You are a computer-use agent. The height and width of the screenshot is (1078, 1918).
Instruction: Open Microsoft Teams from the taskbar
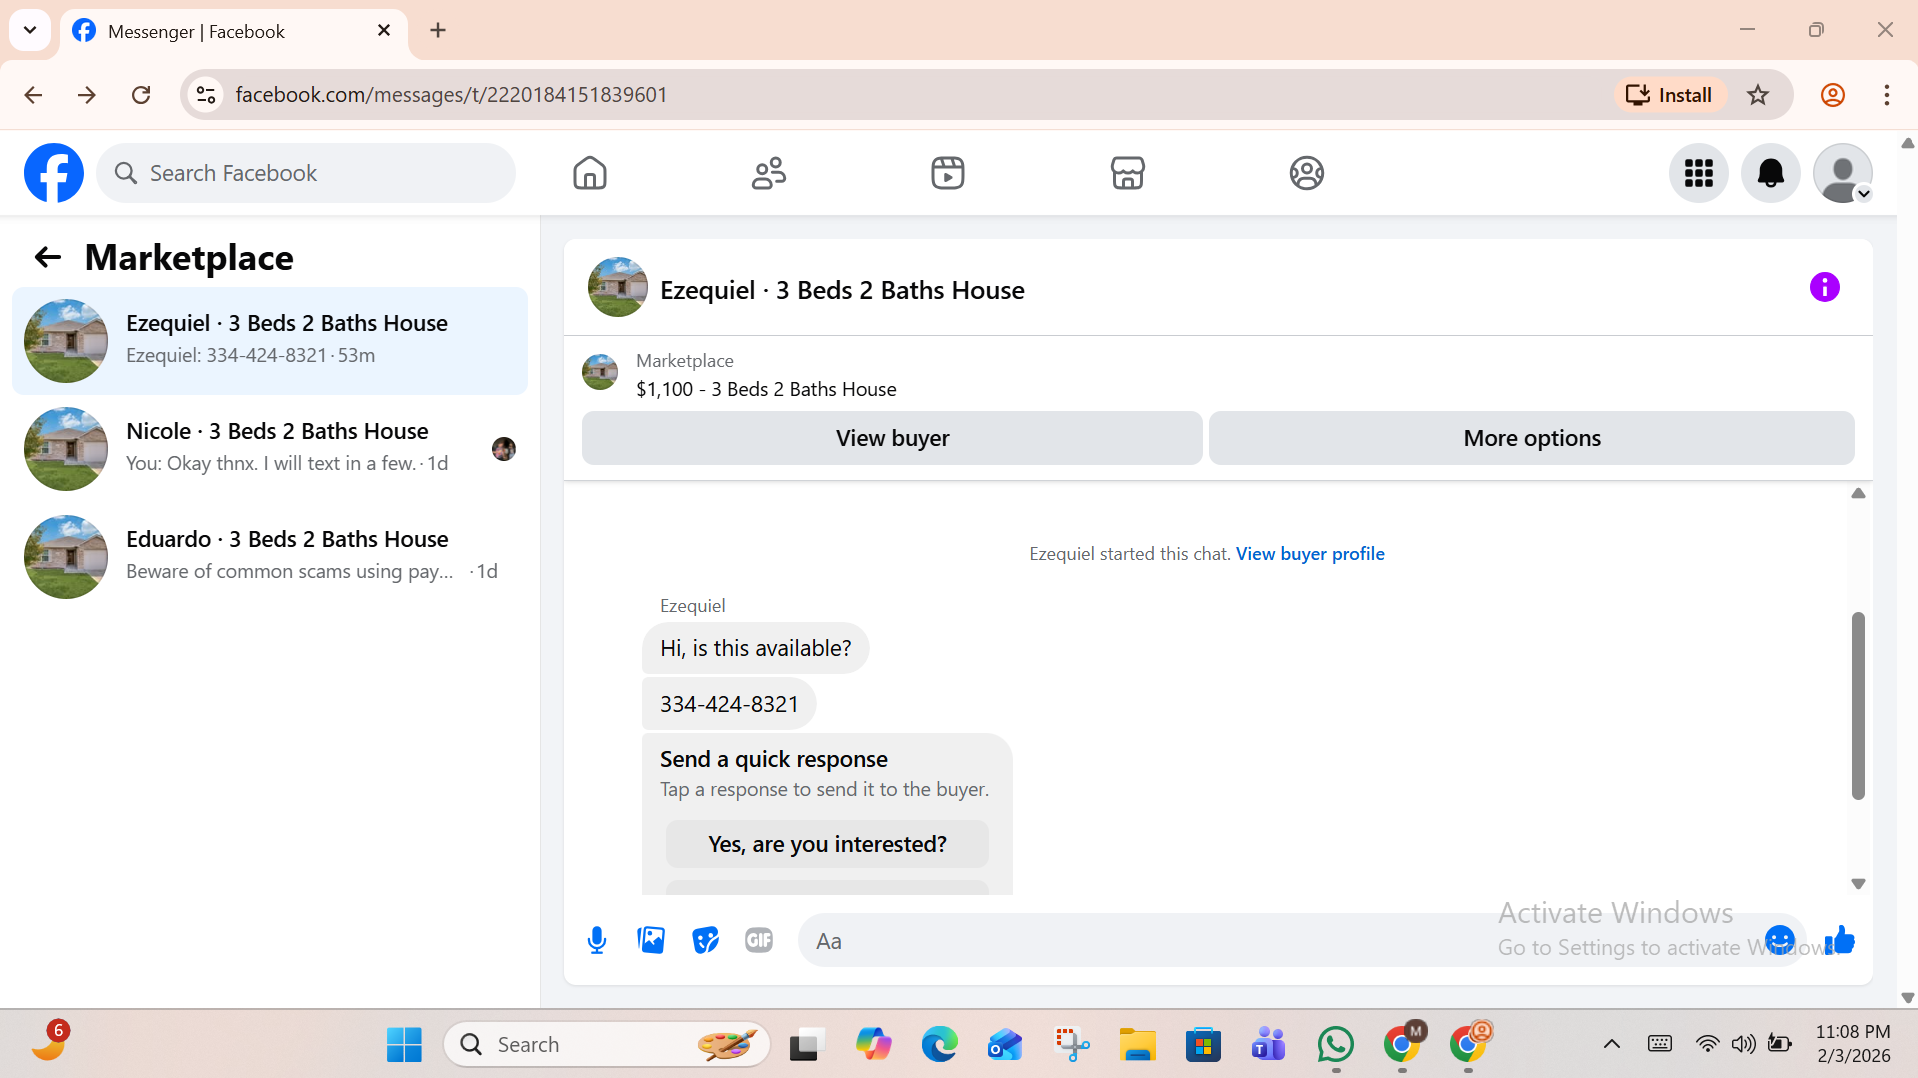pos(1268,1045)
